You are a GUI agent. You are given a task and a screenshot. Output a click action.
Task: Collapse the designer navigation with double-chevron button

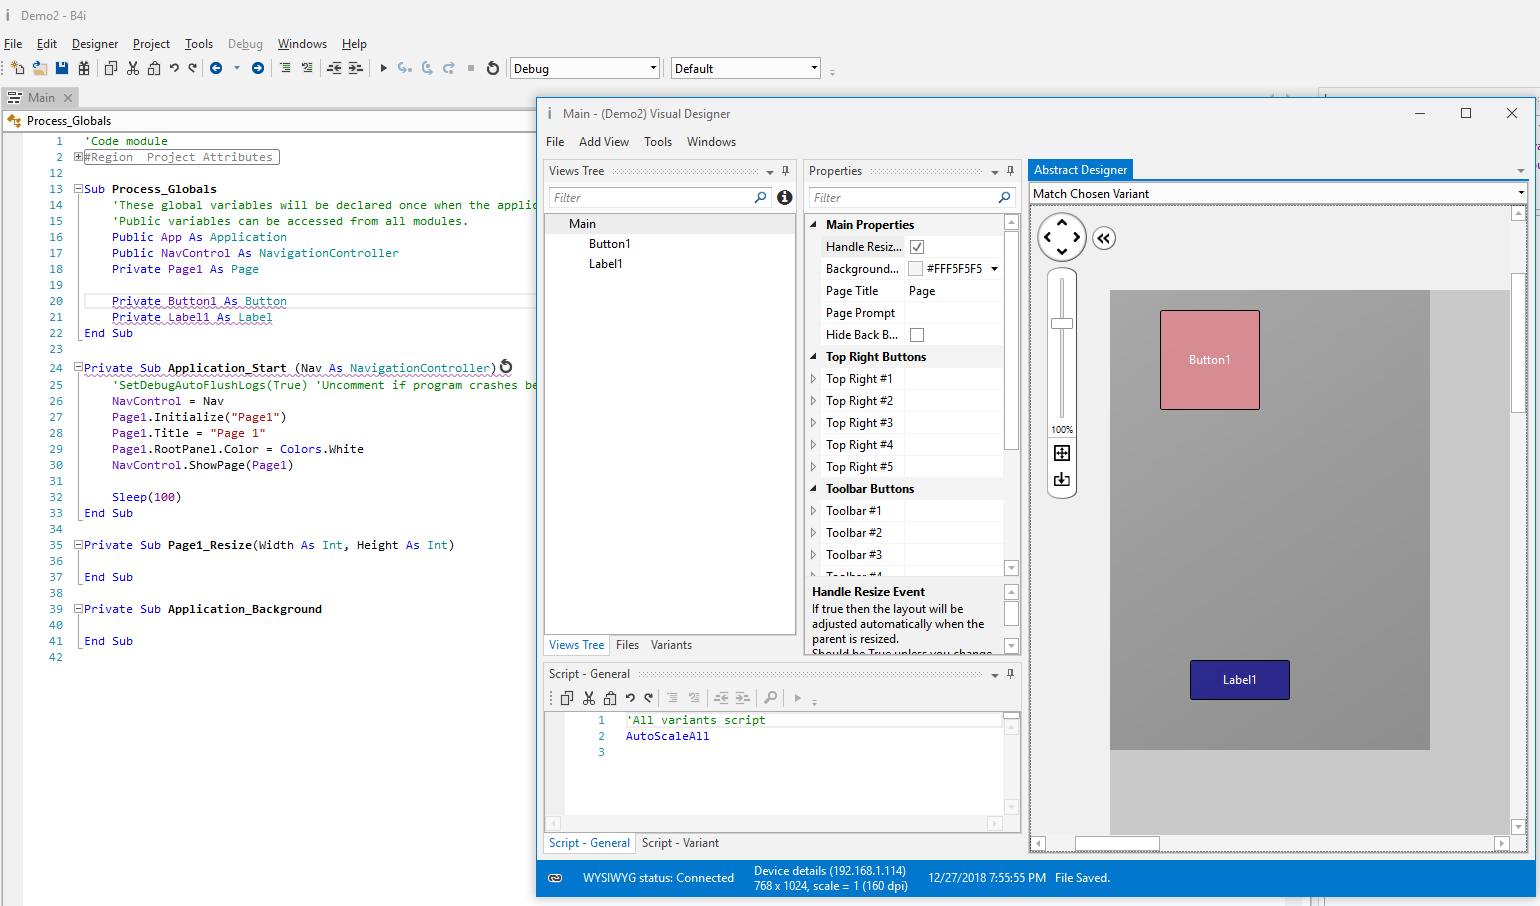point(1104,238)
